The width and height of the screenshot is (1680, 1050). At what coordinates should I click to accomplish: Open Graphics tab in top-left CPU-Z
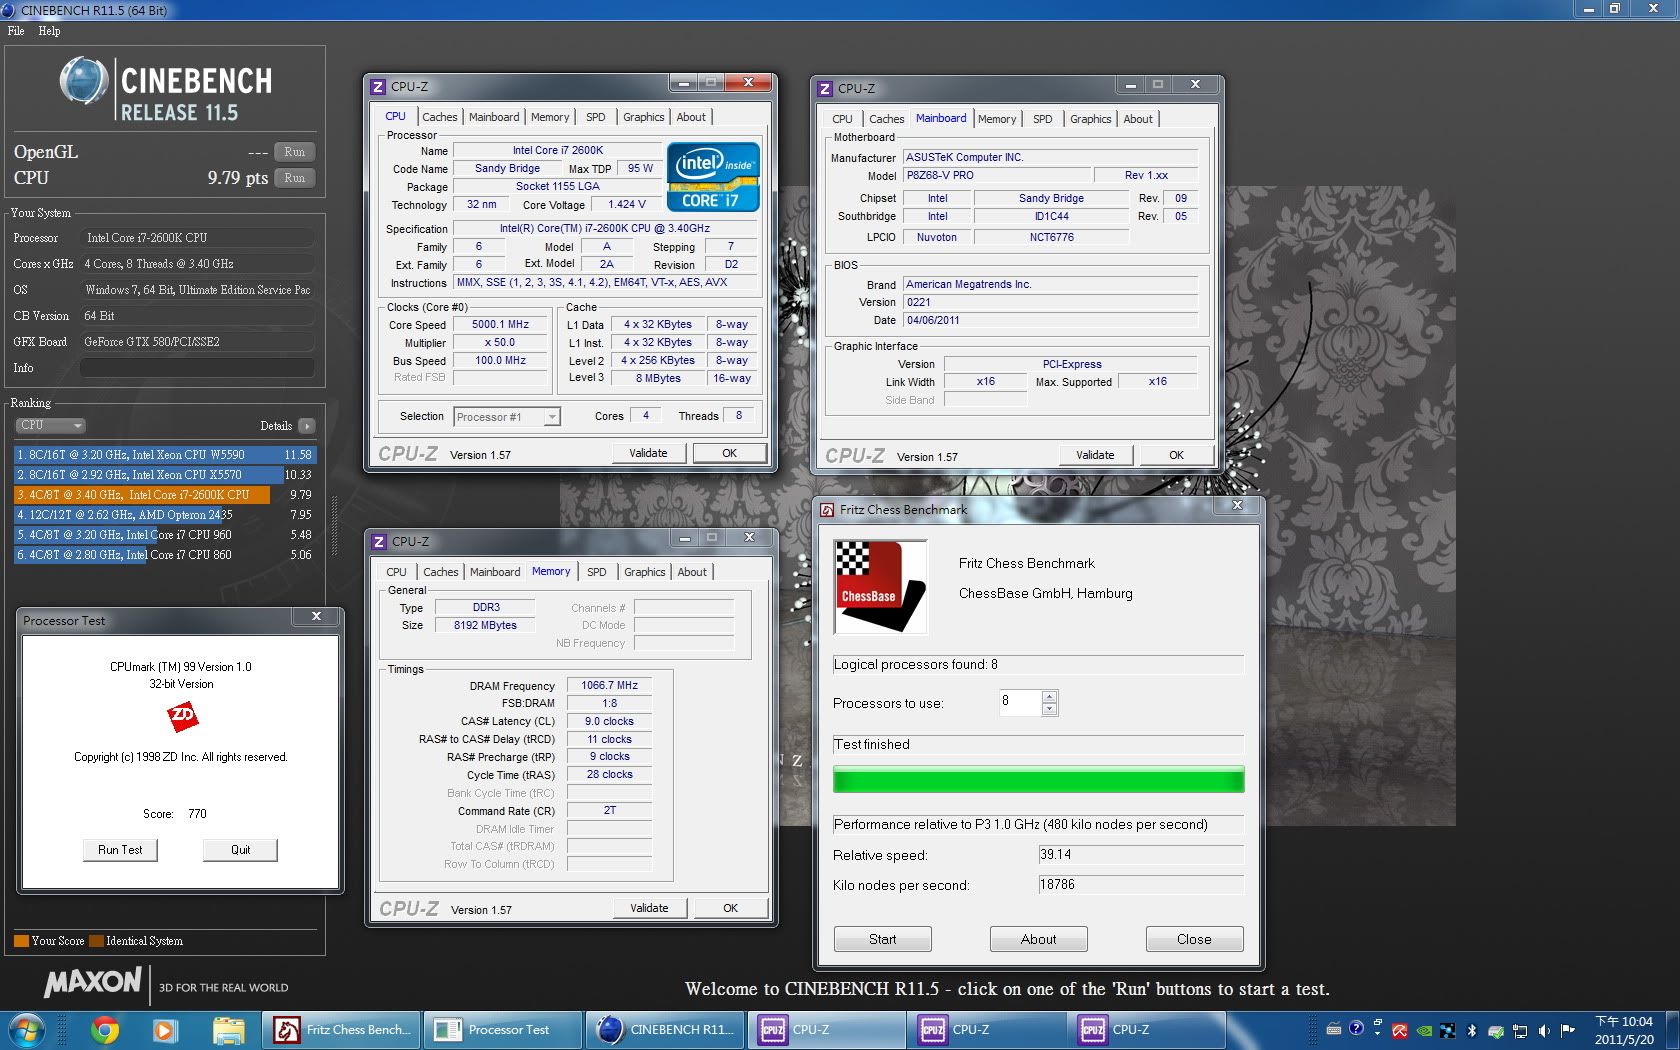click(644, 117)
